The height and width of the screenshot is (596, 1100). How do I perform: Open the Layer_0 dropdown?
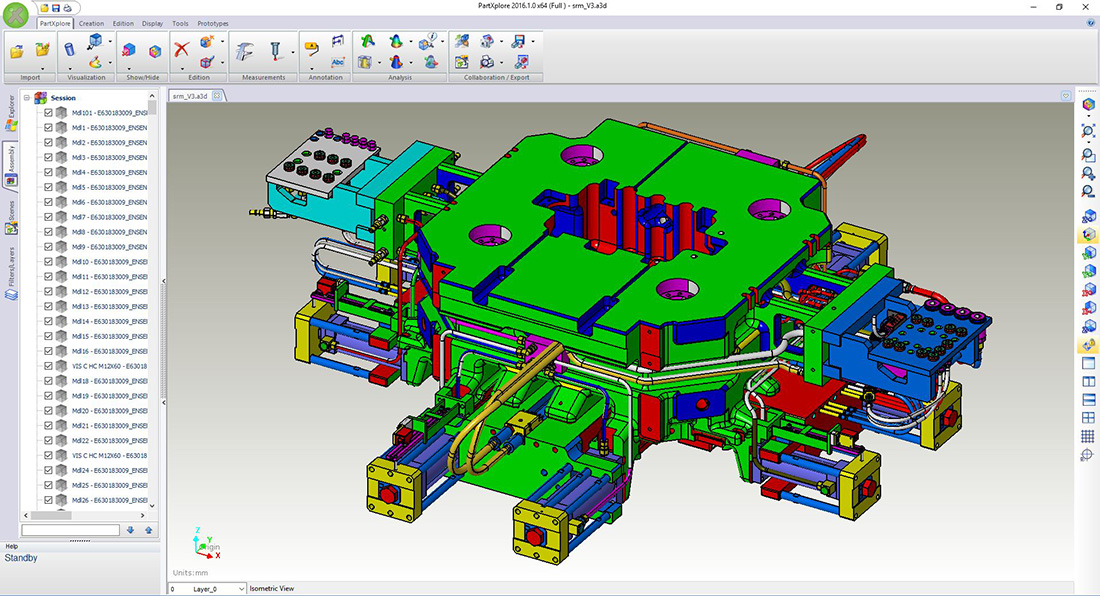[x=242, y=589]
